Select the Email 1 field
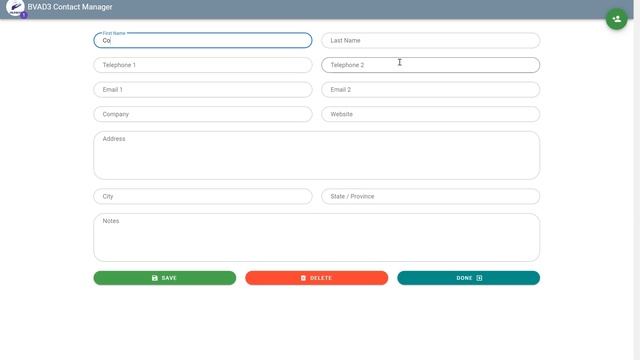This screenshot has height=360, width=640. (203, 90)
